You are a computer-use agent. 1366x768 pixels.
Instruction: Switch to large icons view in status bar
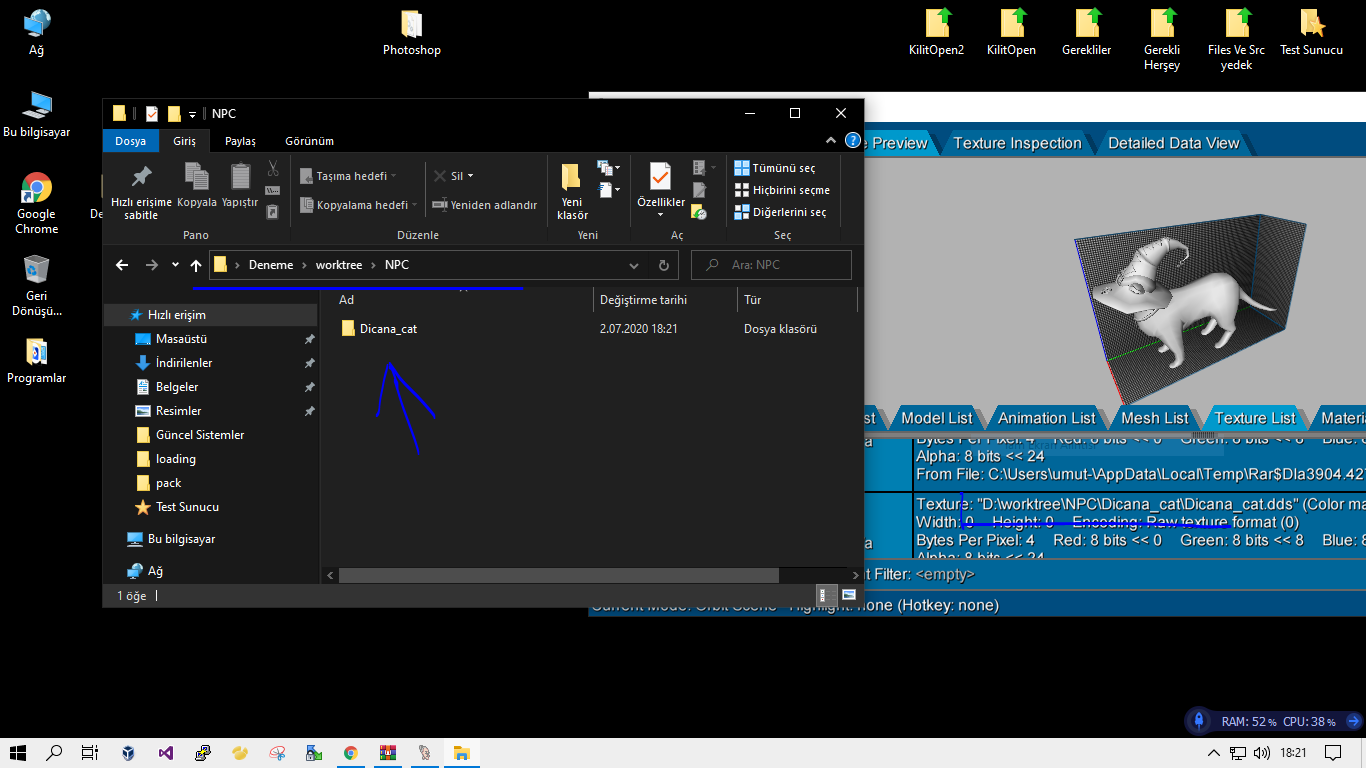(849, 594)
